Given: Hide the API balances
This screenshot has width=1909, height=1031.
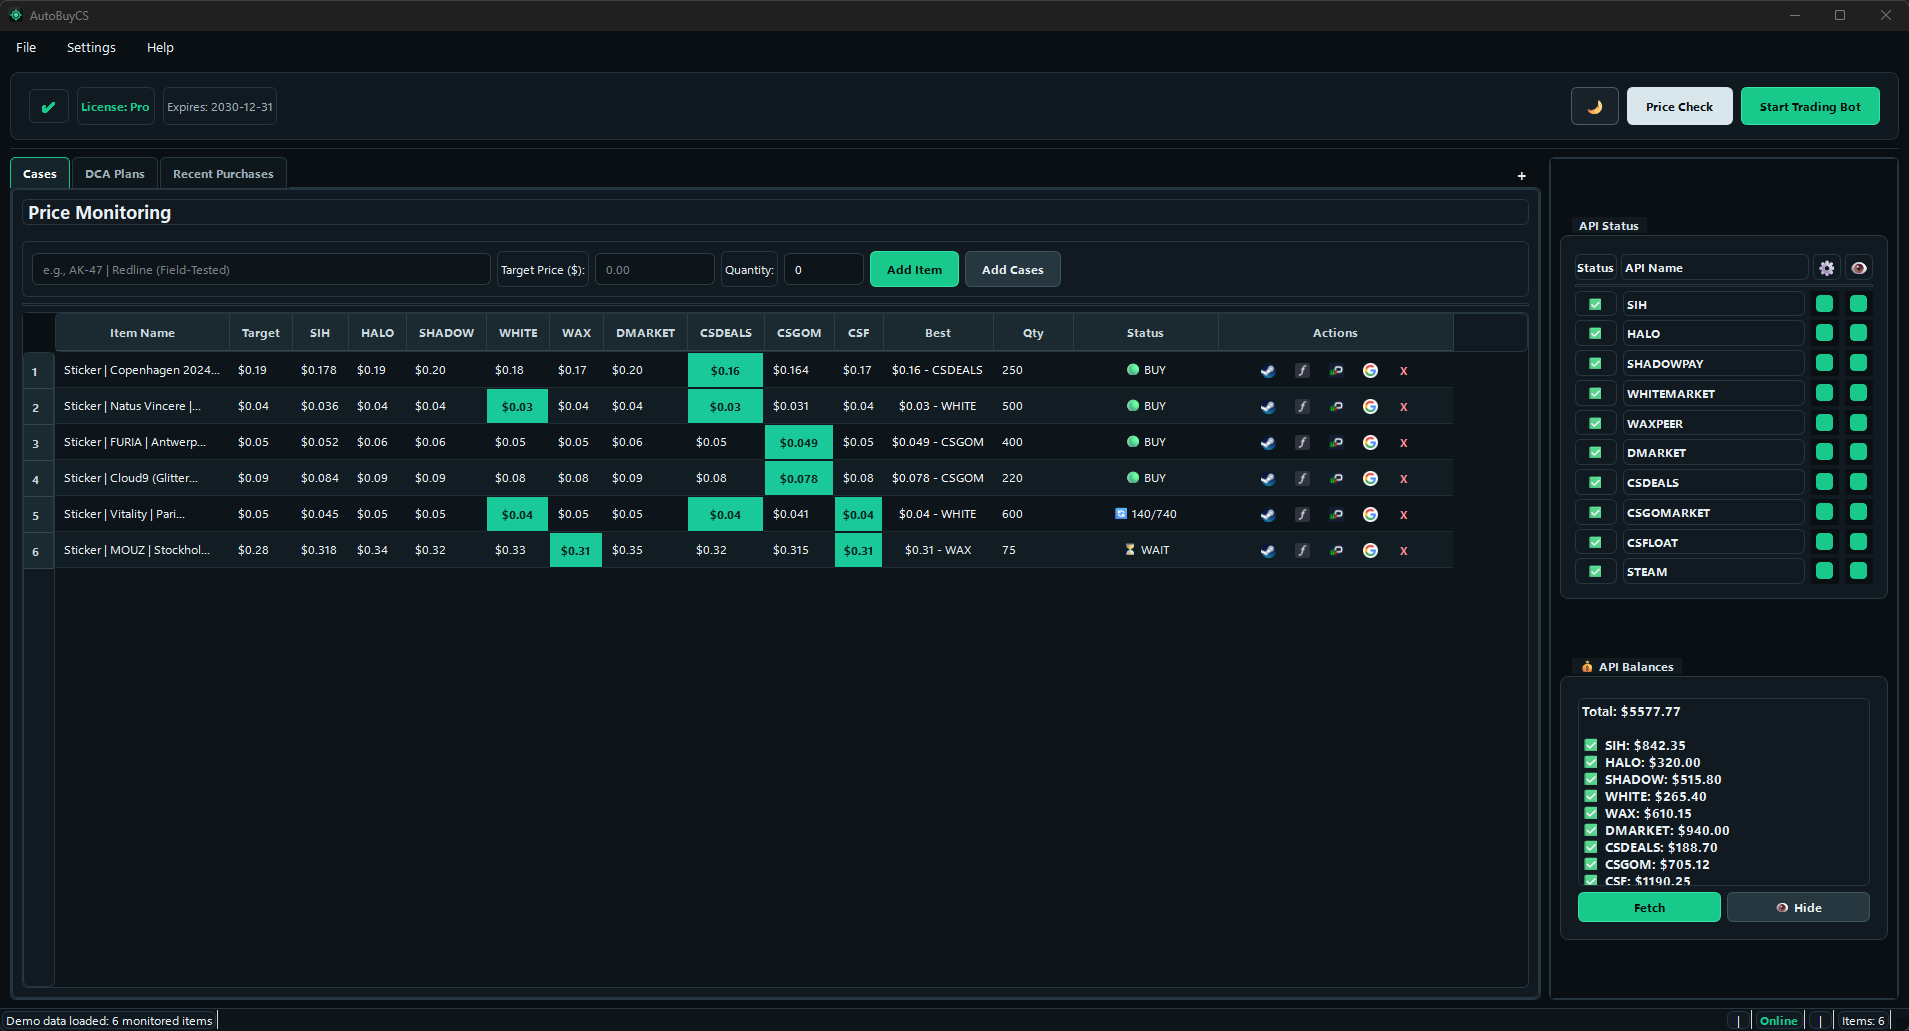Looking at the screenshot, I should click(1798, 907).
